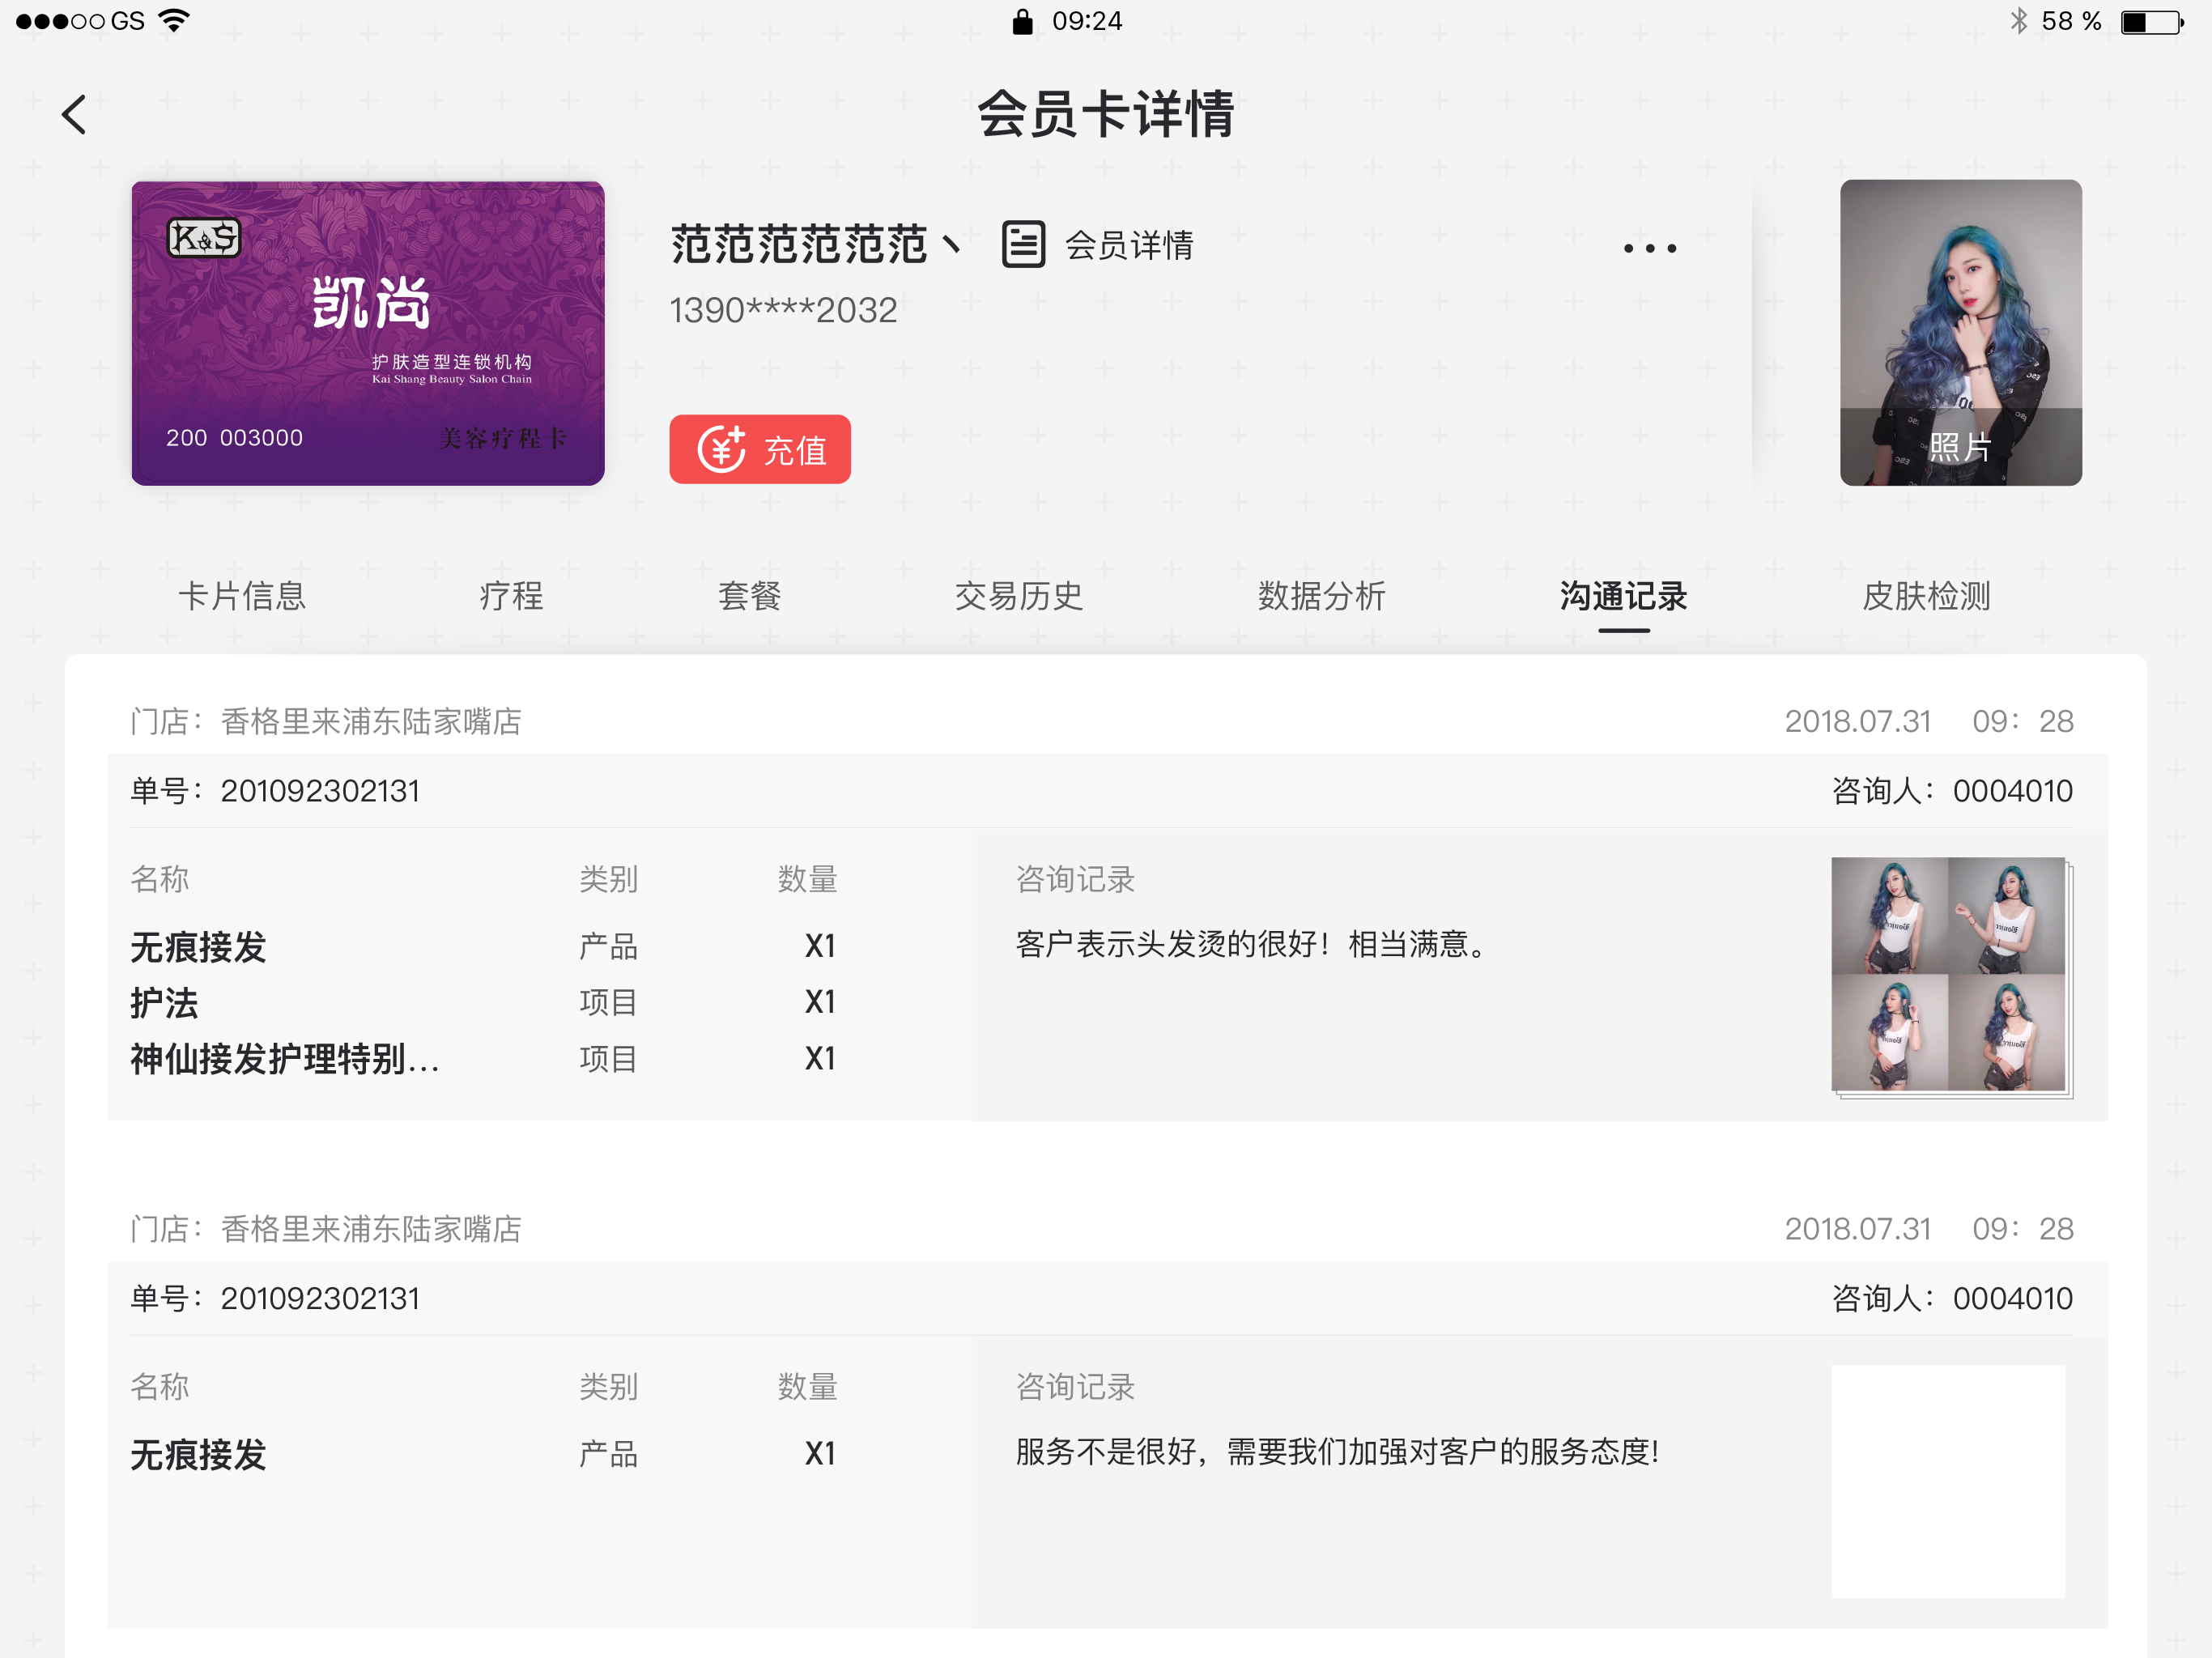
Task: Tap the 充值 recharge button
Action: click(x=760, y=450)
